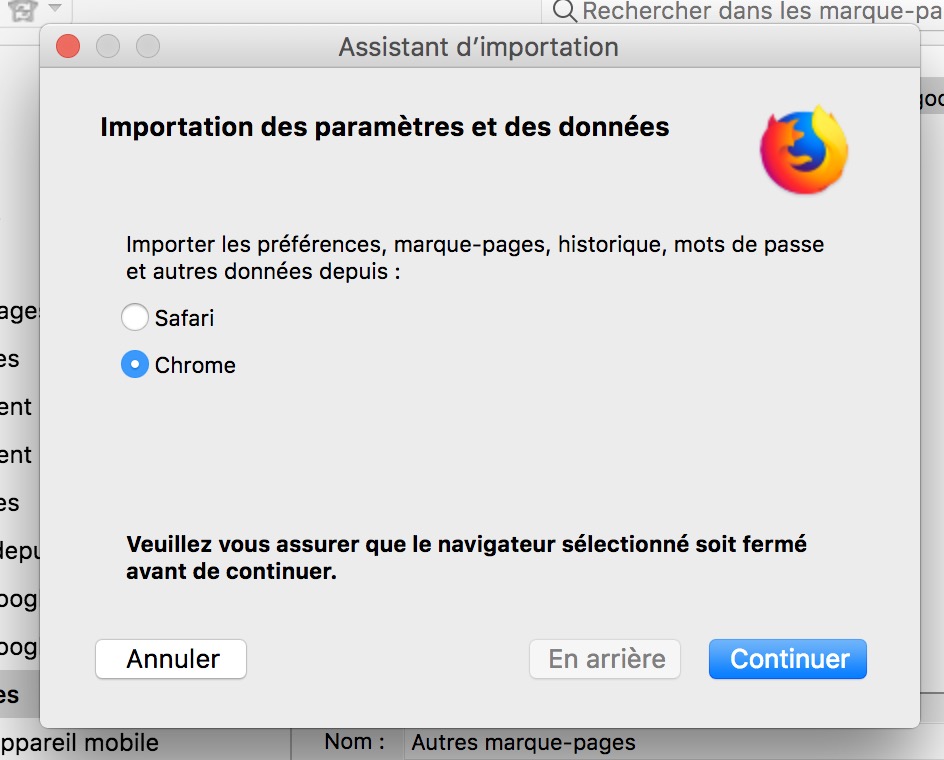
Task: Click the greyed minimize button of the dialog
Action: (x=108, y=46)
